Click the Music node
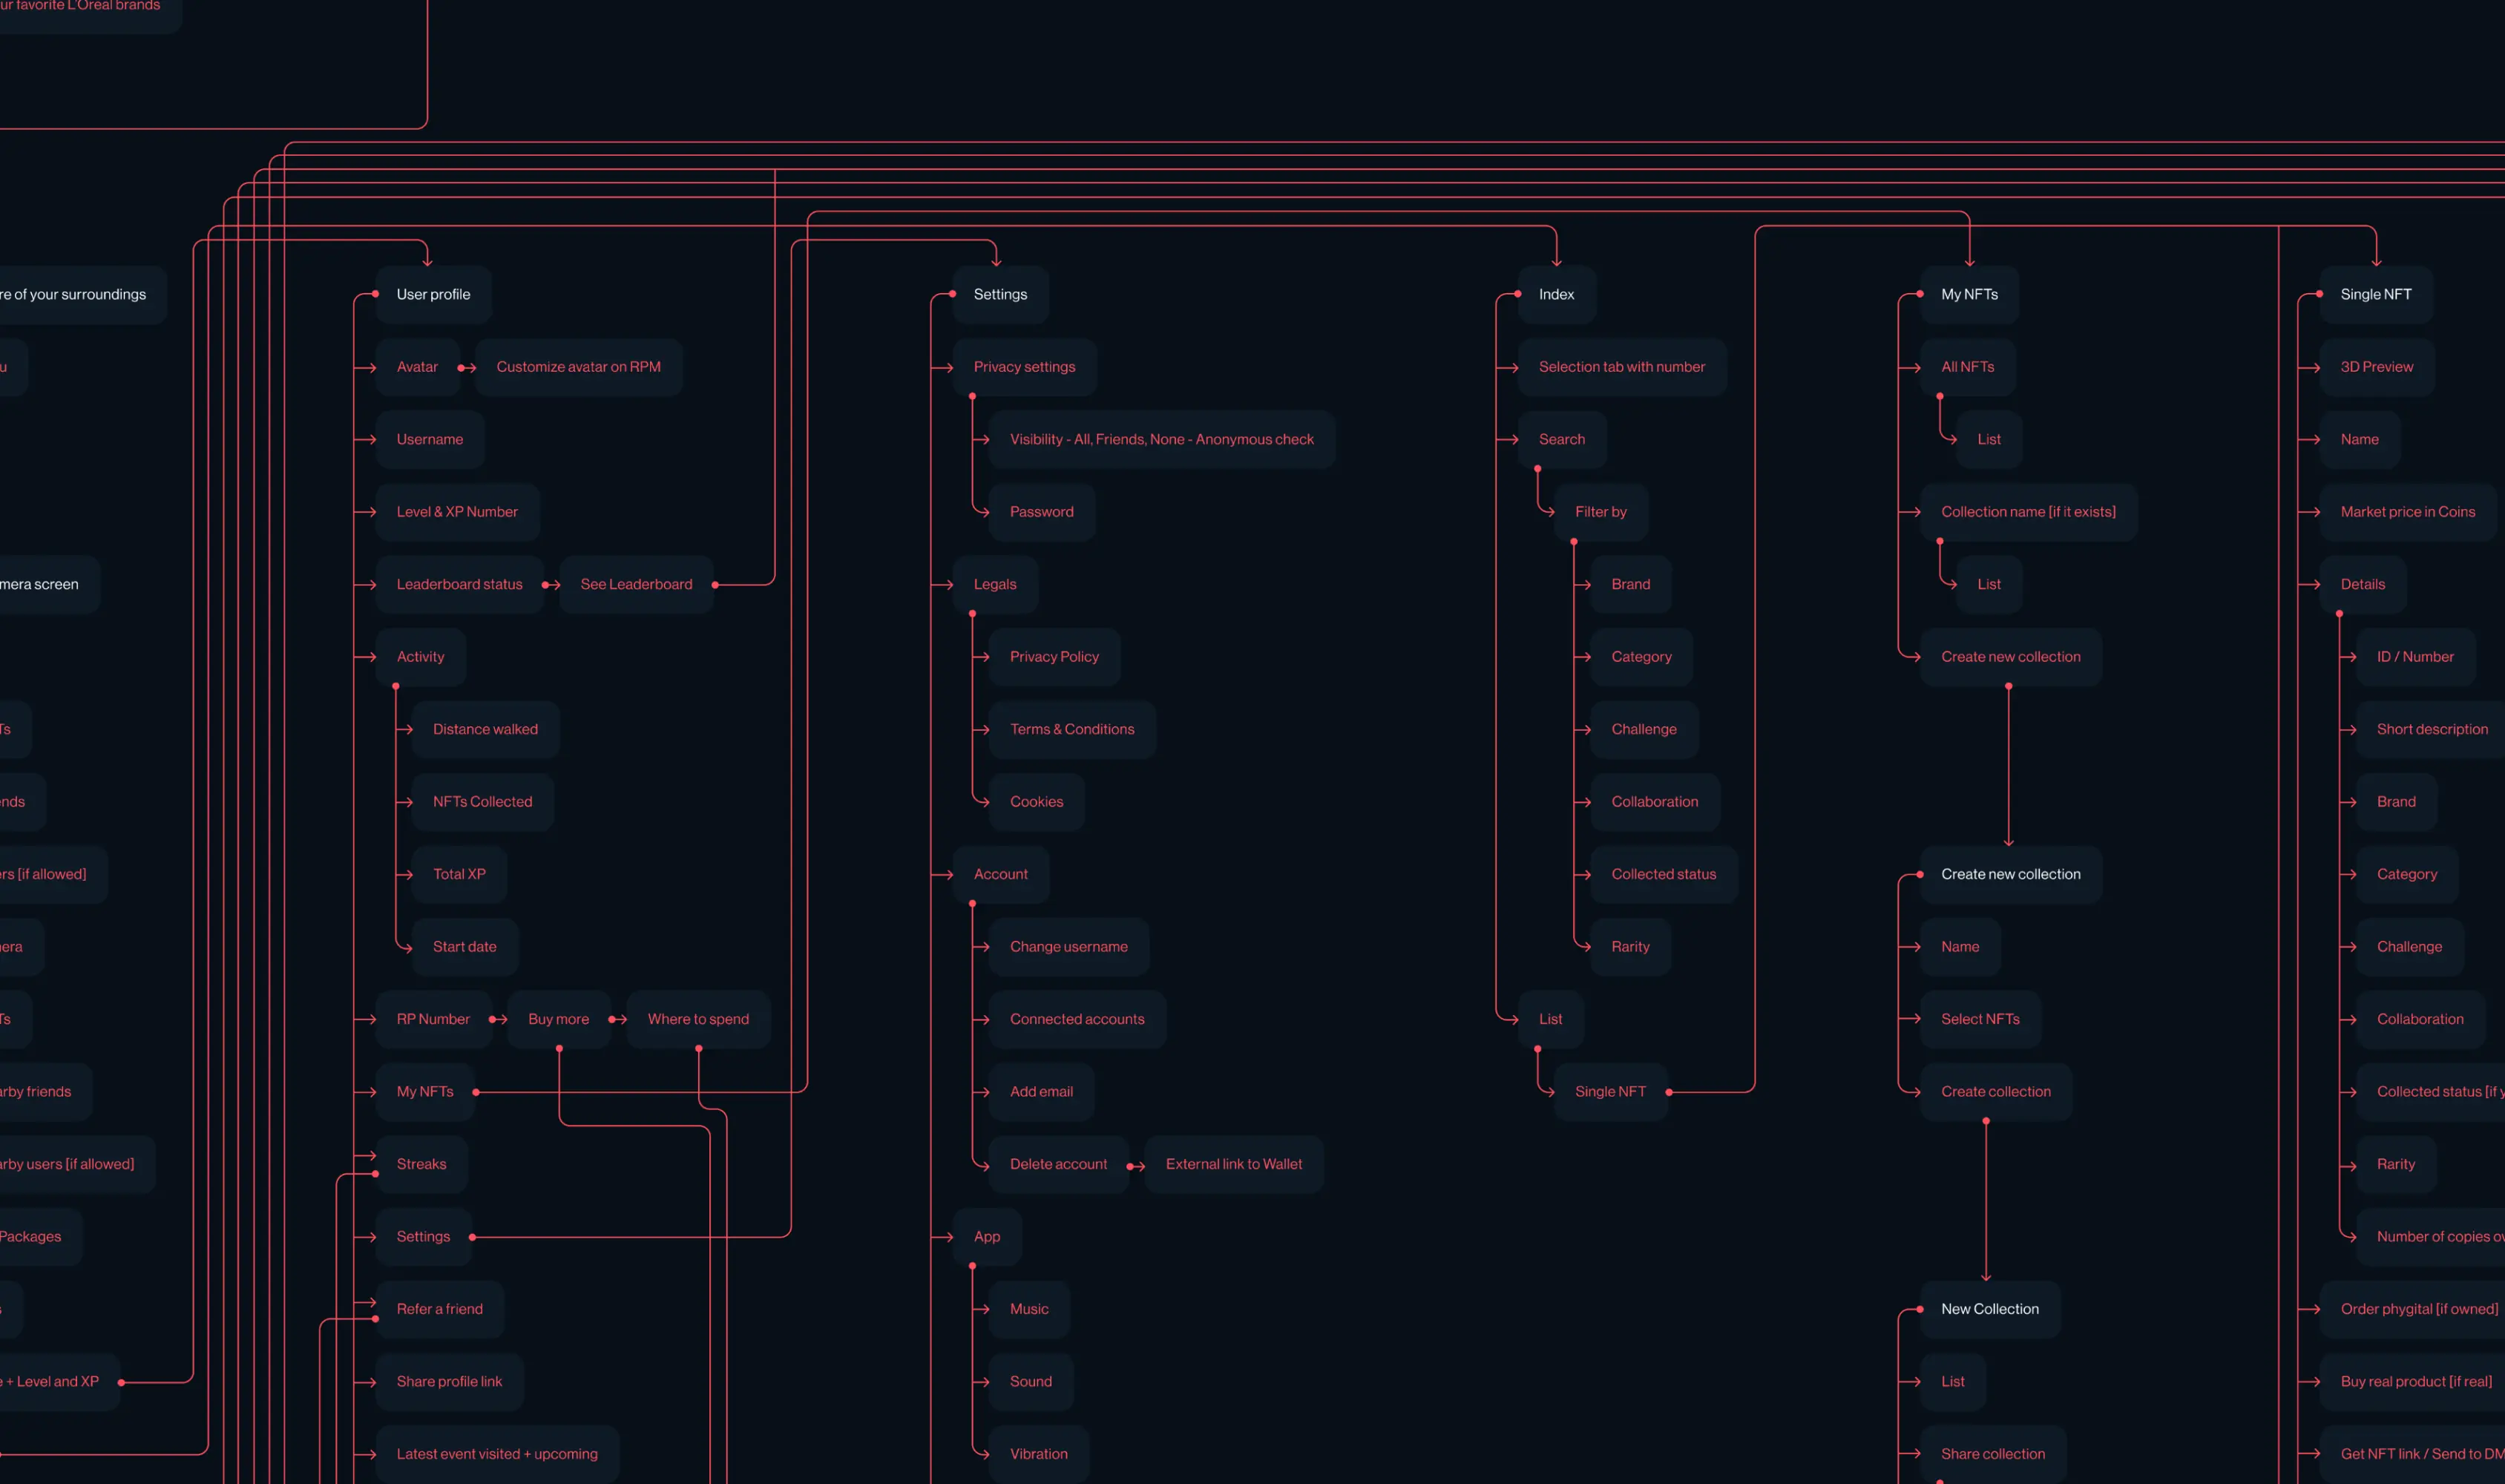The height and width of the screenshot is (1484, 2505). [1029, 1309]
